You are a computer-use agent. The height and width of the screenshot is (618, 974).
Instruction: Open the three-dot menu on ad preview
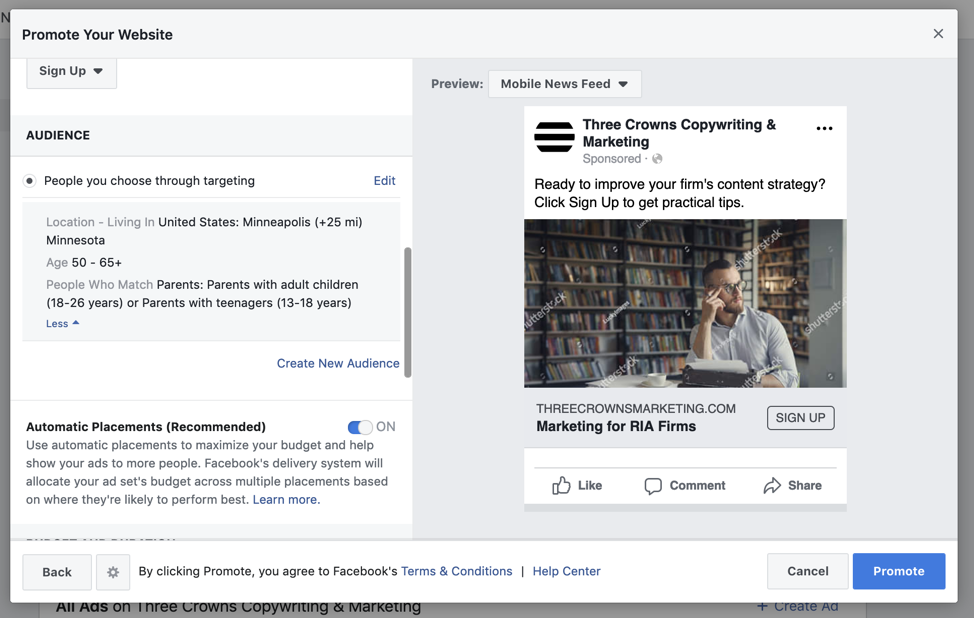point(824,129)
